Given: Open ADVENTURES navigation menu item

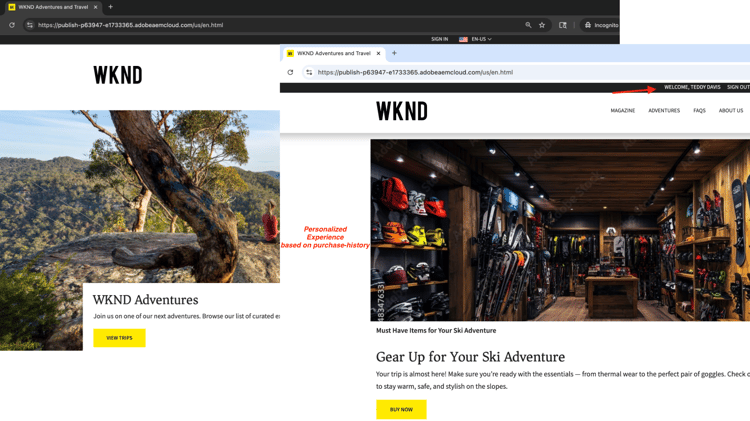Looking at the screenshot, I should click(x=664, y=111).
